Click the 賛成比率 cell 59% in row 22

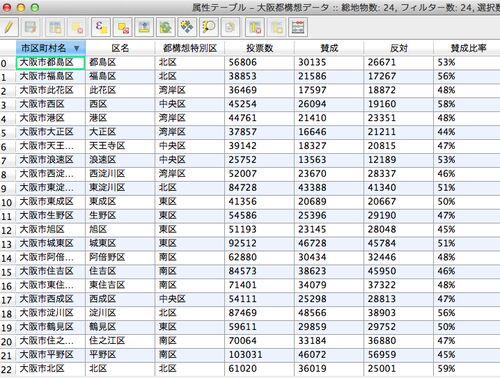coord(467,369)
